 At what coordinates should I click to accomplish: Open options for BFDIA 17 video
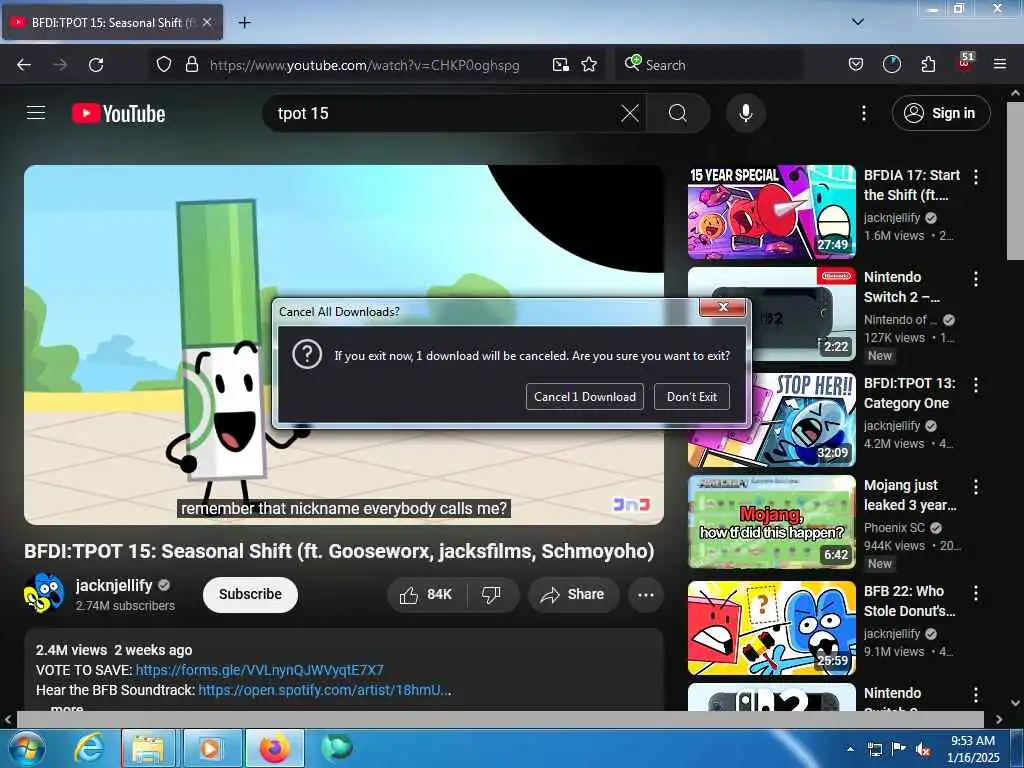coord(976,176)
